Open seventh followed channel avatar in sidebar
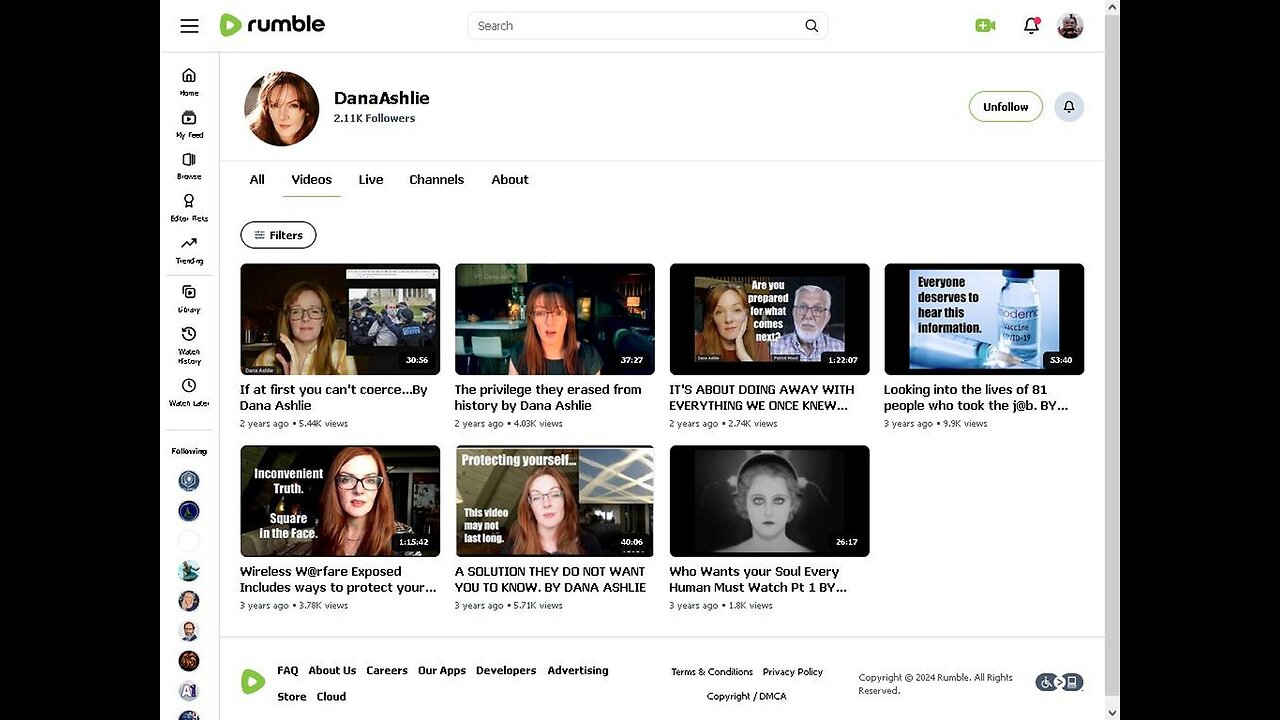This screenshot has width=1280, height=720. [189, 661]
